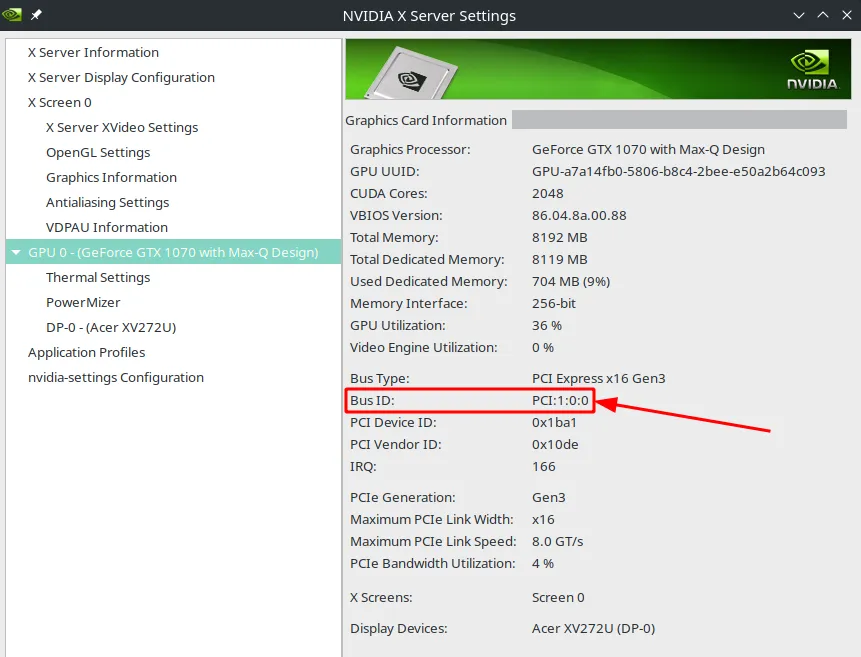Select PowerMizer in the sidebar
The height and width of the screenshot is (657, 861).
(83, 302)
